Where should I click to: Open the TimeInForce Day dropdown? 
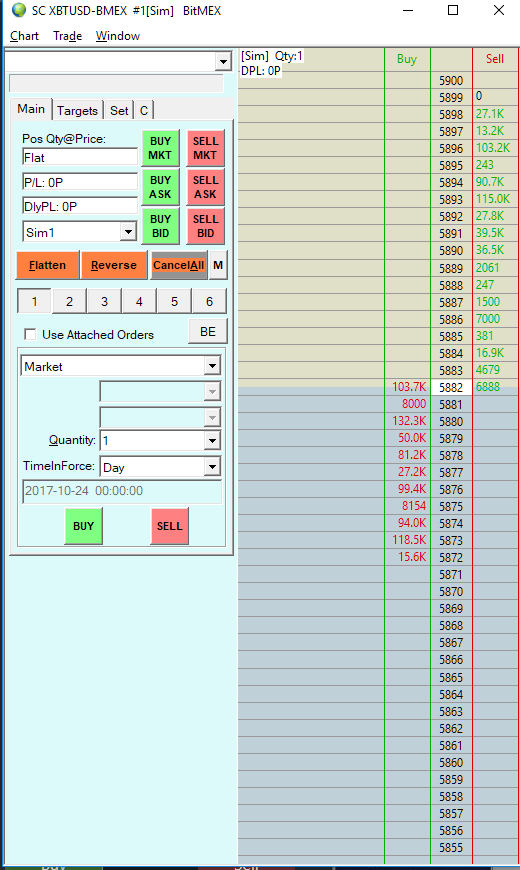(212, 467)
